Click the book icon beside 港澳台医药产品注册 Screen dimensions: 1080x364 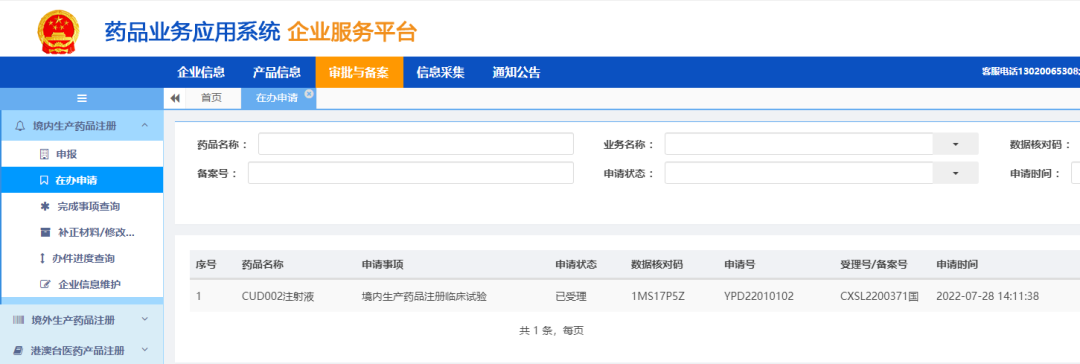(x=19, y=350)
